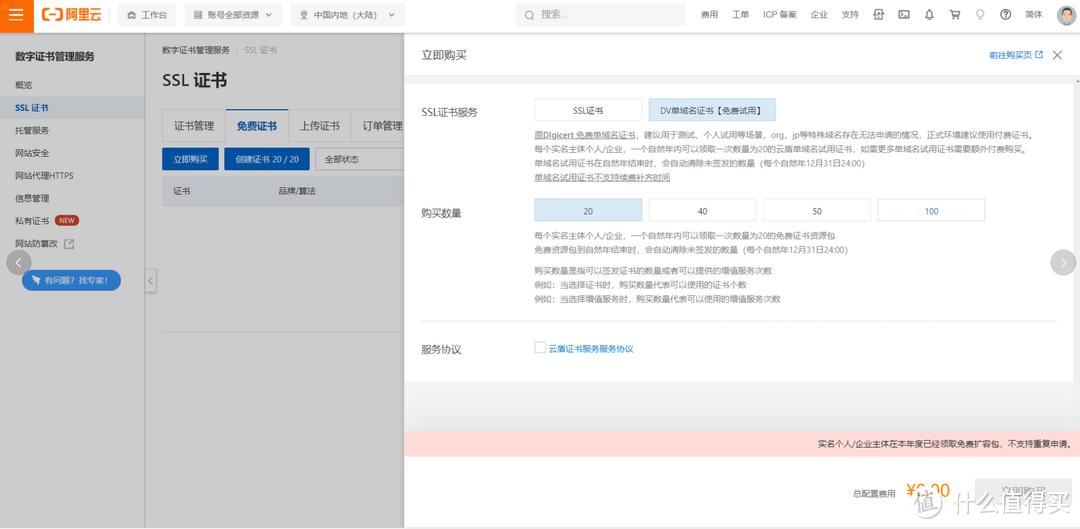
Task: Open the 中国内地（大陆） region dropdown
Action: [x=348, y=15]
